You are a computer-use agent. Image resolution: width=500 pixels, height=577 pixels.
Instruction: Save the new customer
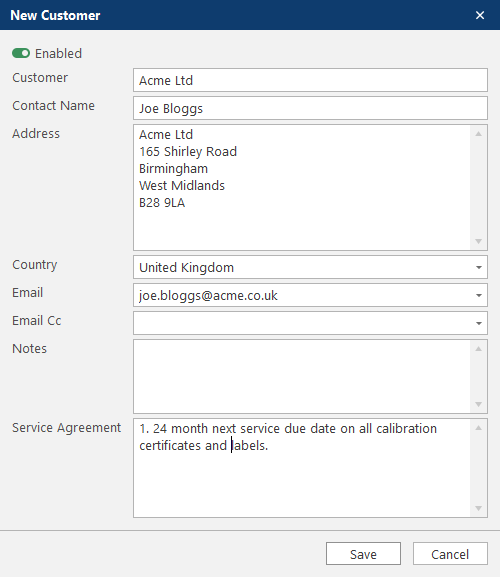[x=363, y=554]
